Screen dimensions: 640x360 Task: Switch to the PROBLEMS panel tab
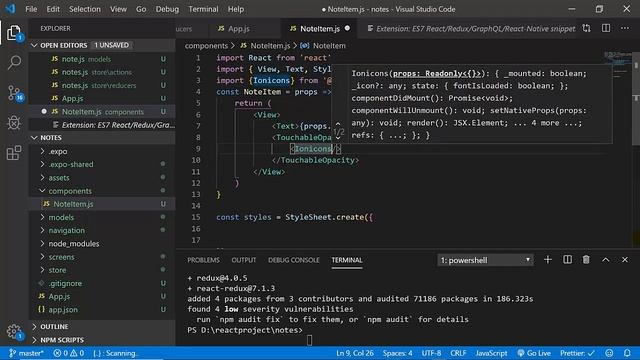click(x=203, y=260)
